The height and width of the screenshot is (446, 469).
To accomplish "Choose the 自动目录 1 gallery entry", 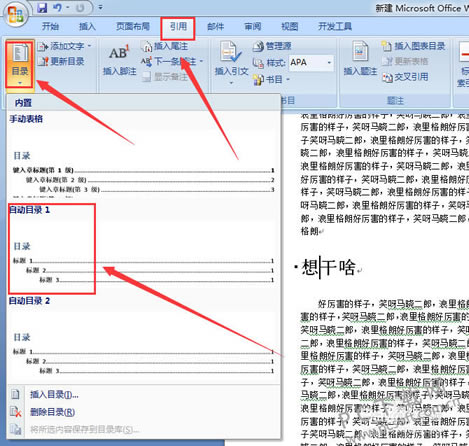I will click(143, 248).
